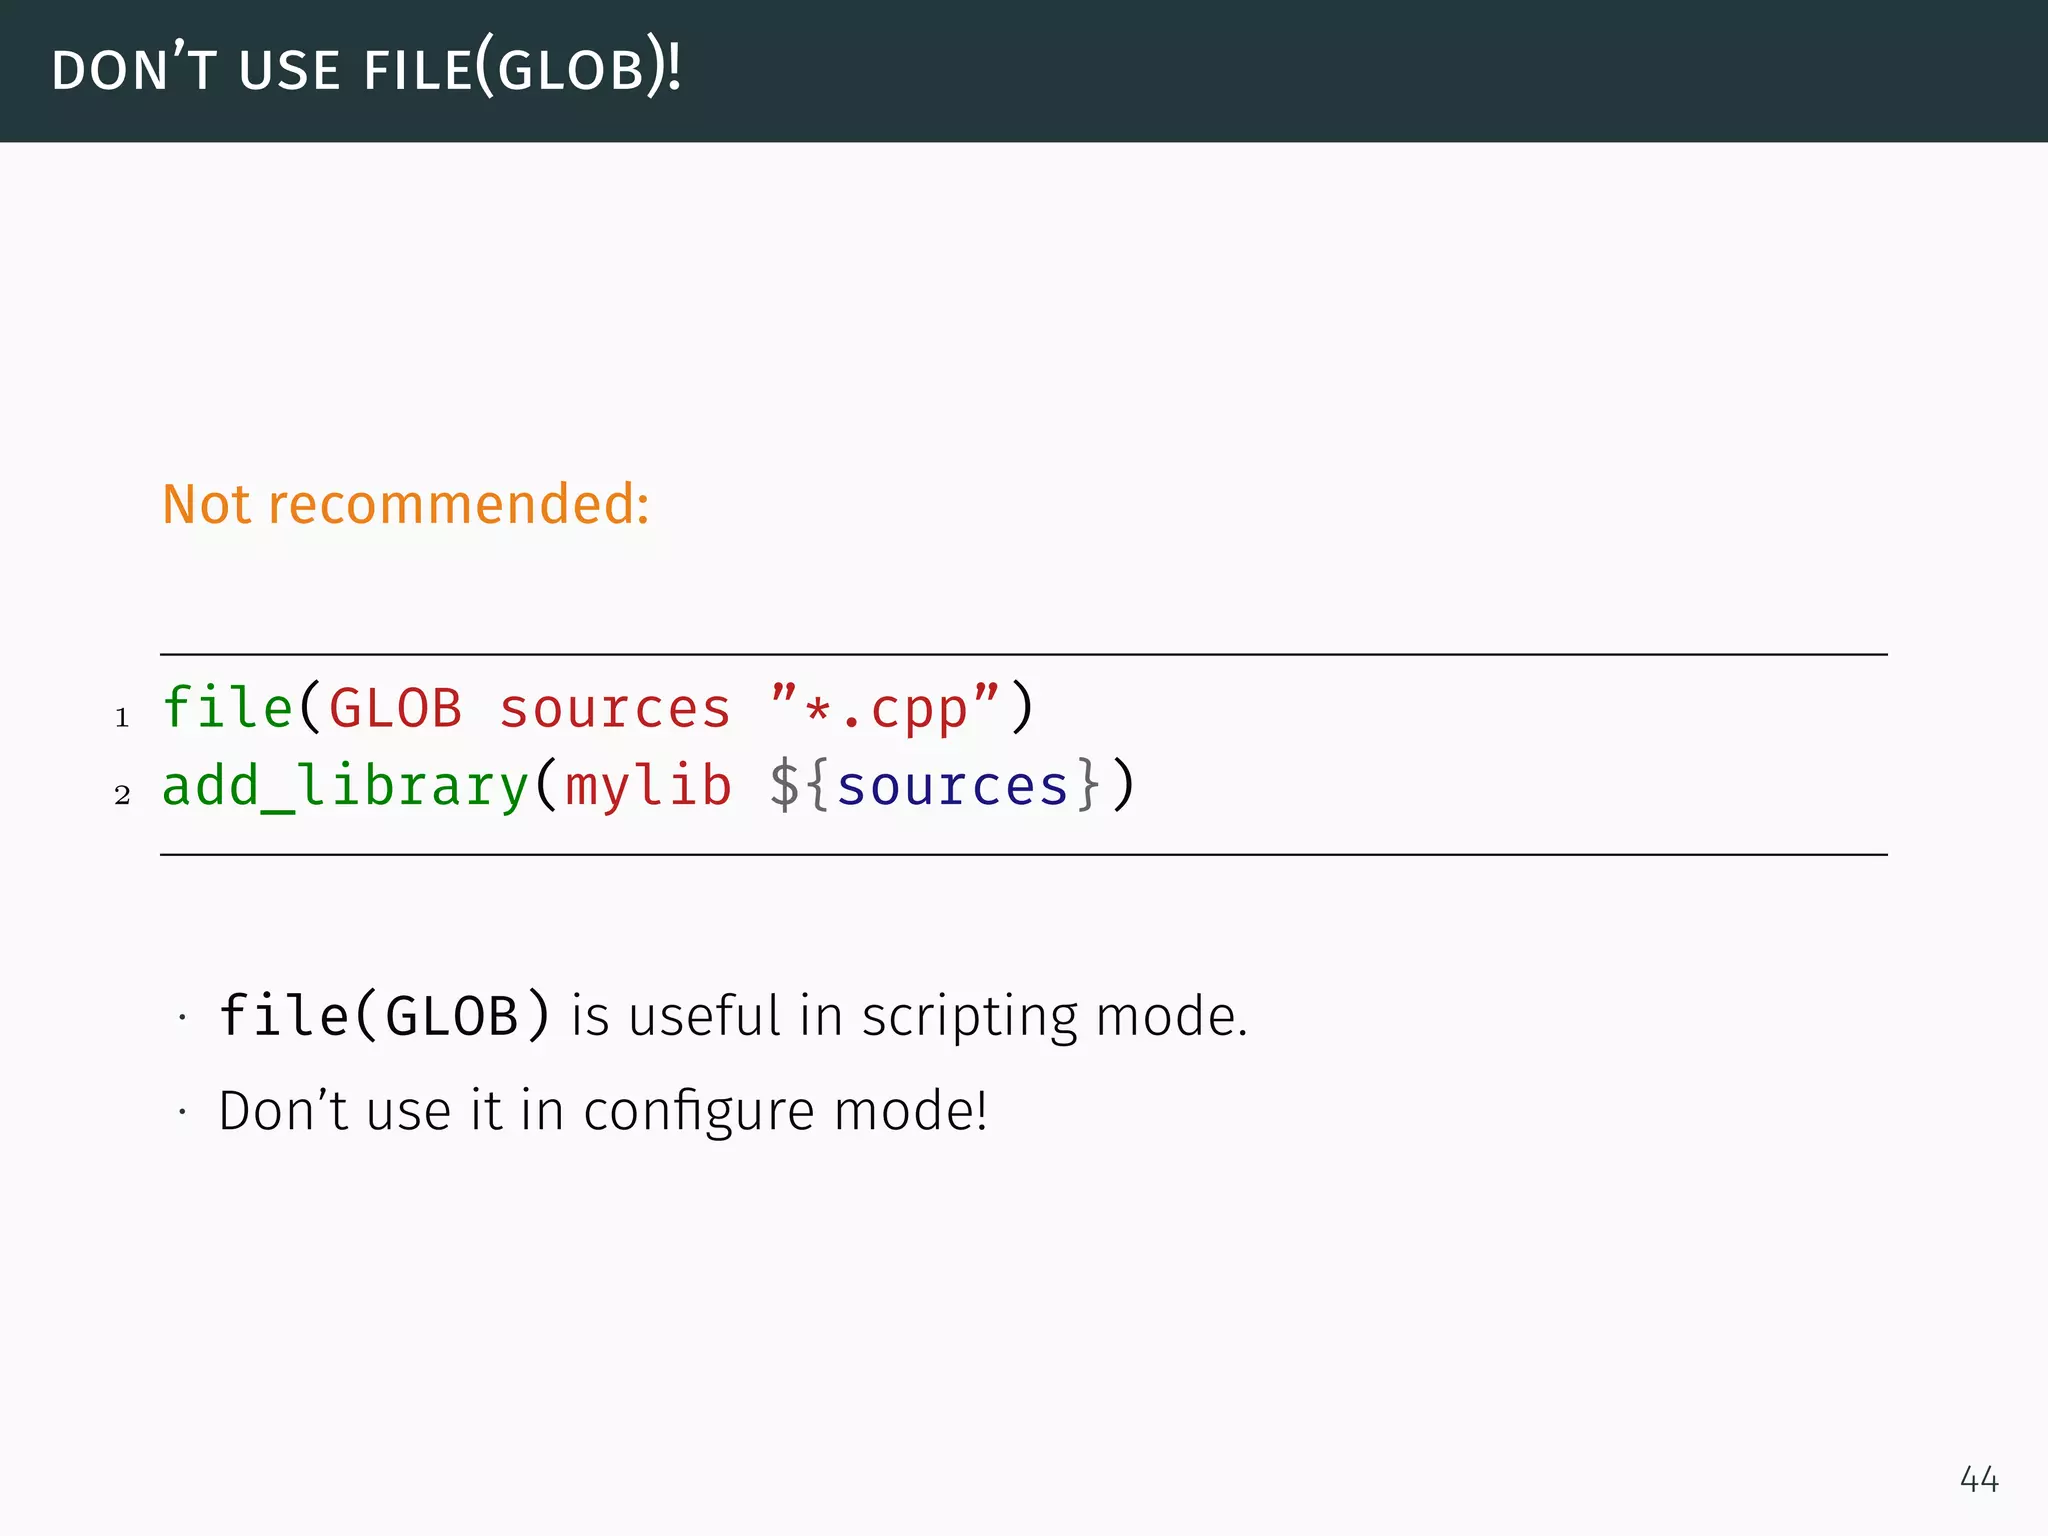2048x1536 pixels.
Task: Click the slide title "Don't use file(GLOB)!"
Action: pos(366,71)
